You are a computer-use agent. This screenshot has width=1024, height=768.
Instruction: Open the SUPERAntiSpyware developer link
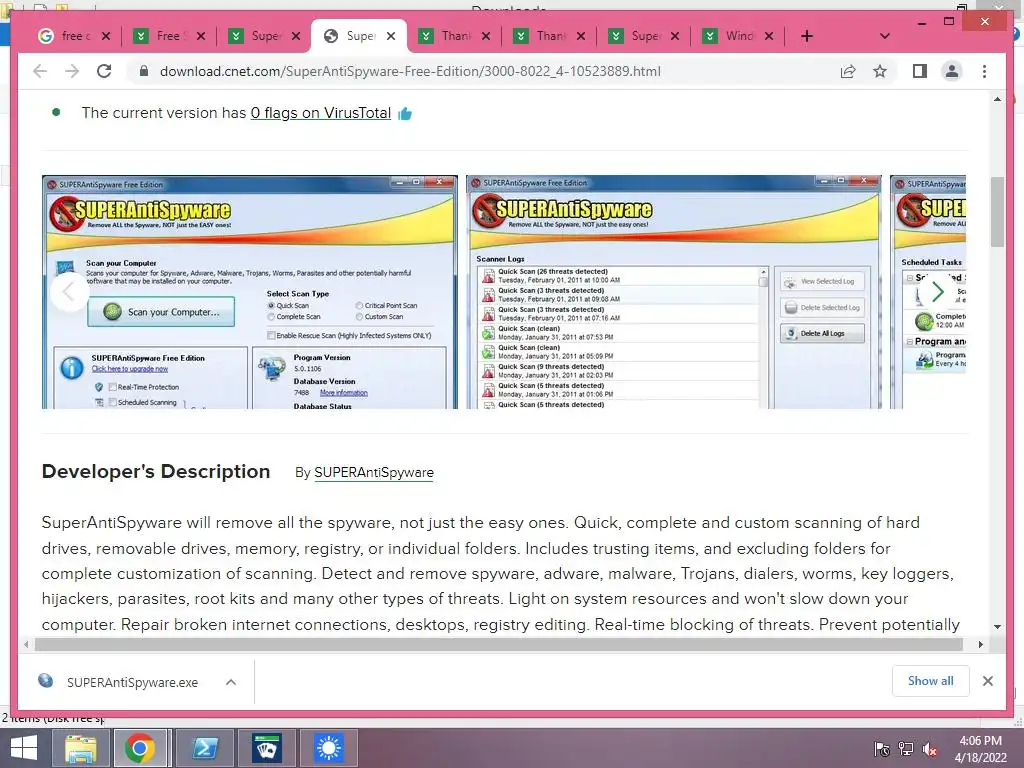pos(374,473)
